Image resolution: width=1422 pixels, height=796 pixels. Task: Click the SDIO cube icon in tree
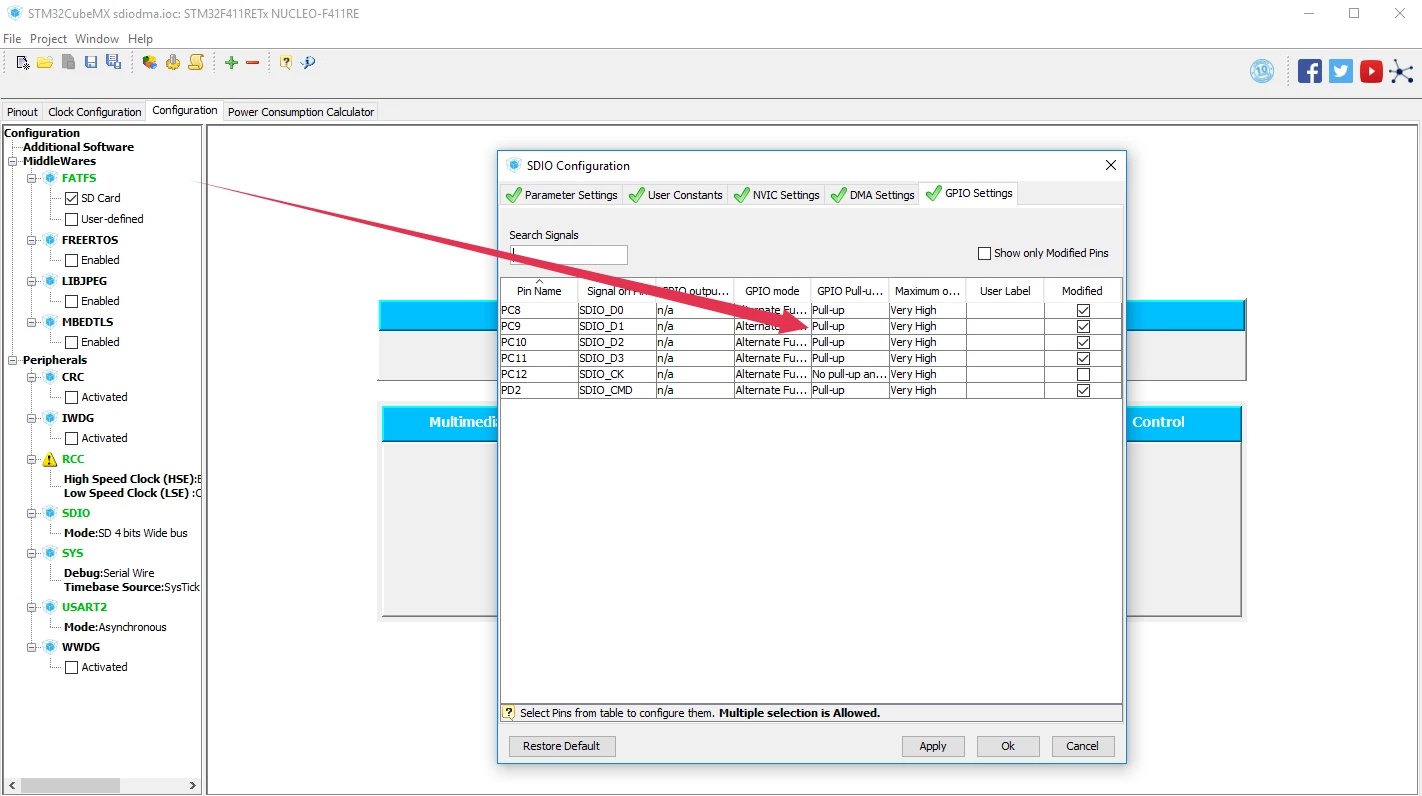point(50,513)
